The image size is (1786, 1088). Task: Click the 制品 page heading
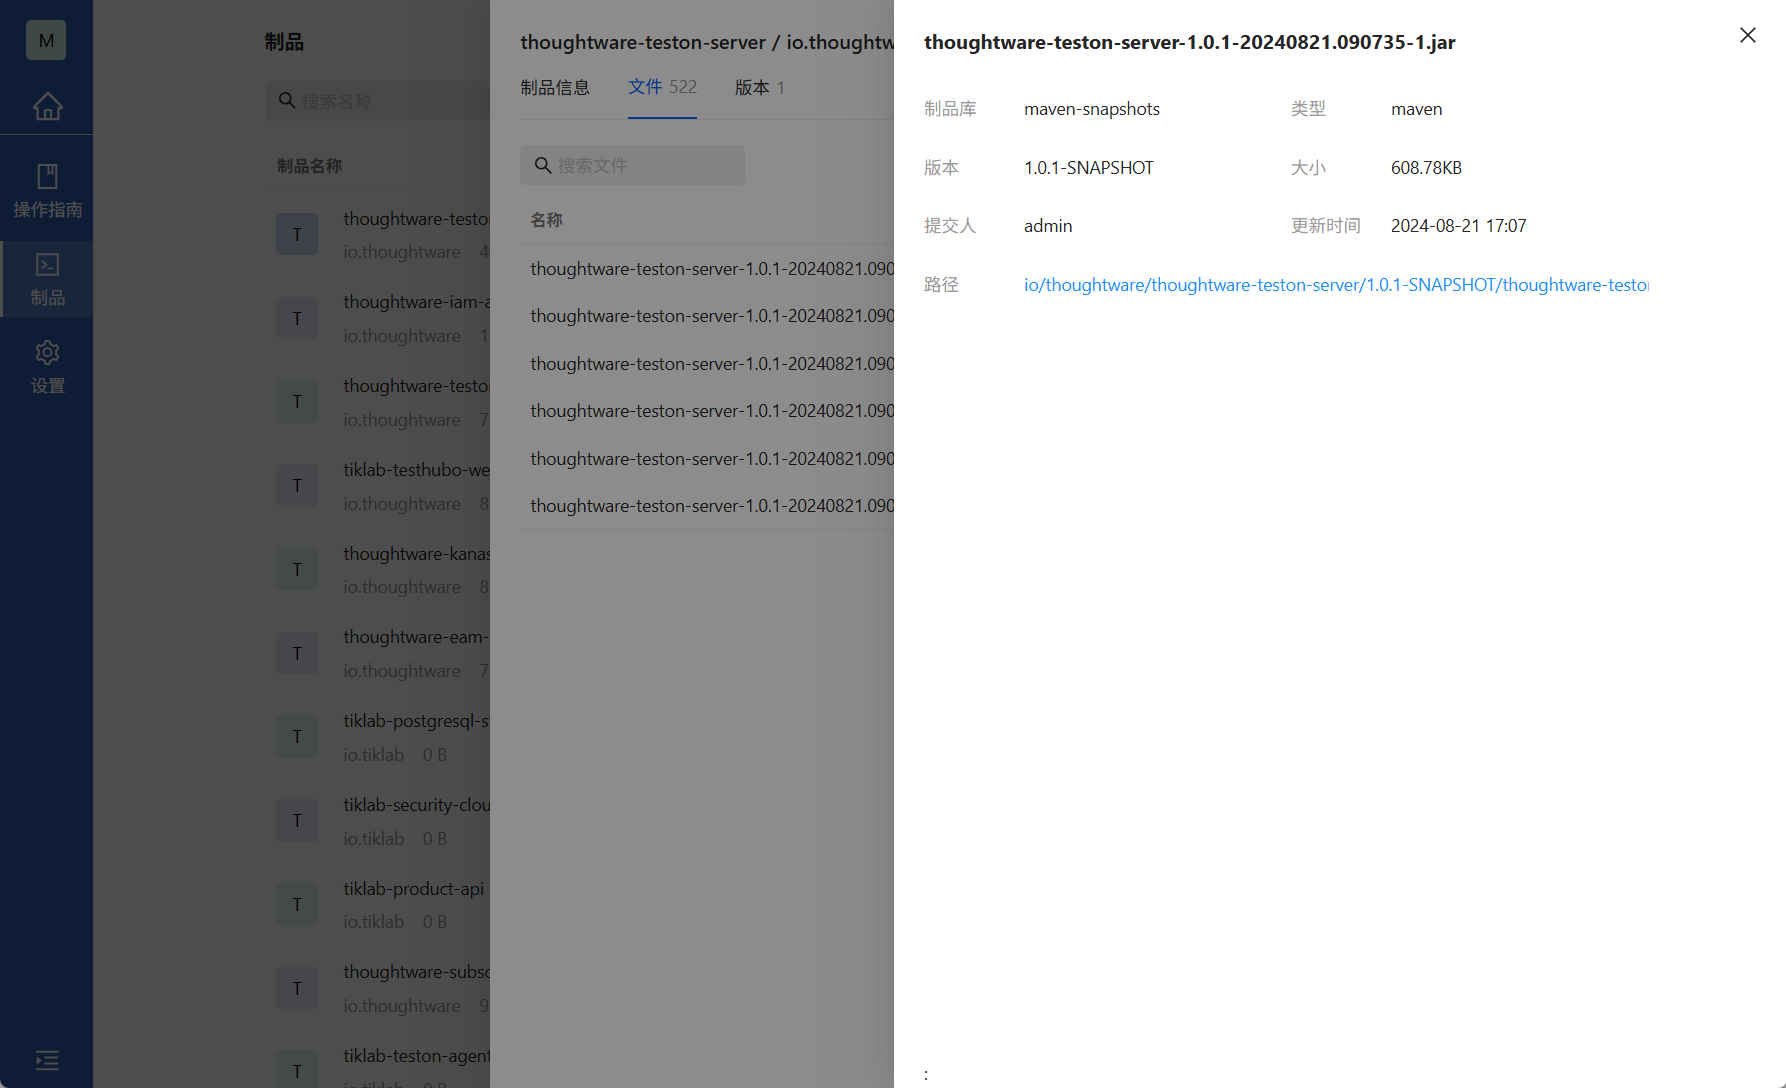click(284, 42)
